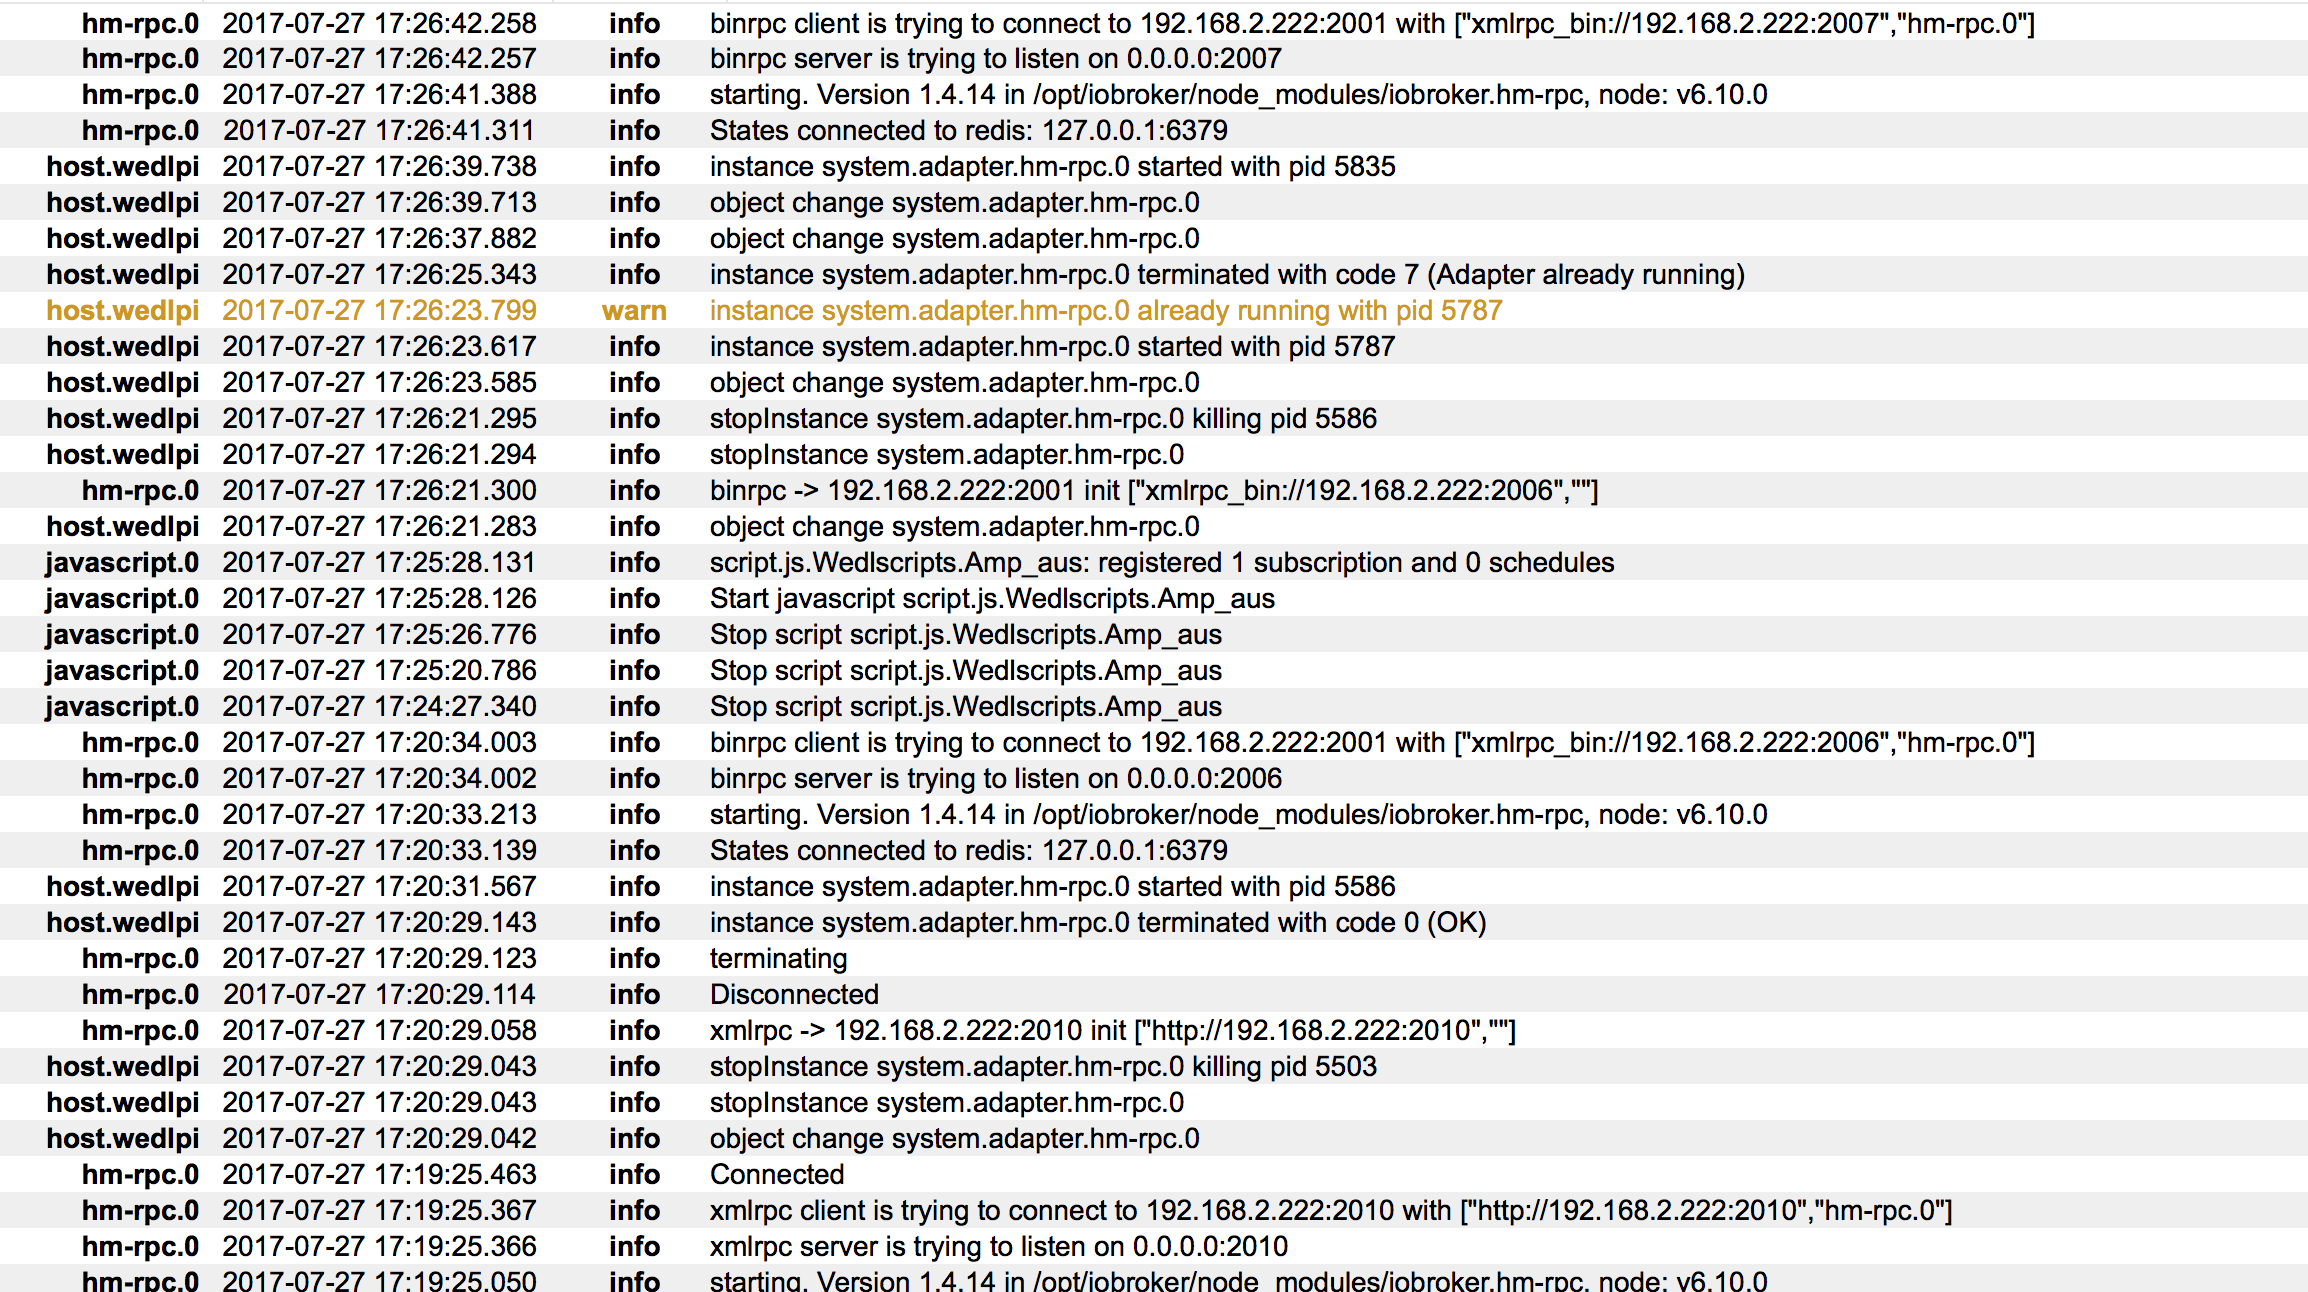
Task: Click the 'Disconnected' log message
Action: [794, 995]
